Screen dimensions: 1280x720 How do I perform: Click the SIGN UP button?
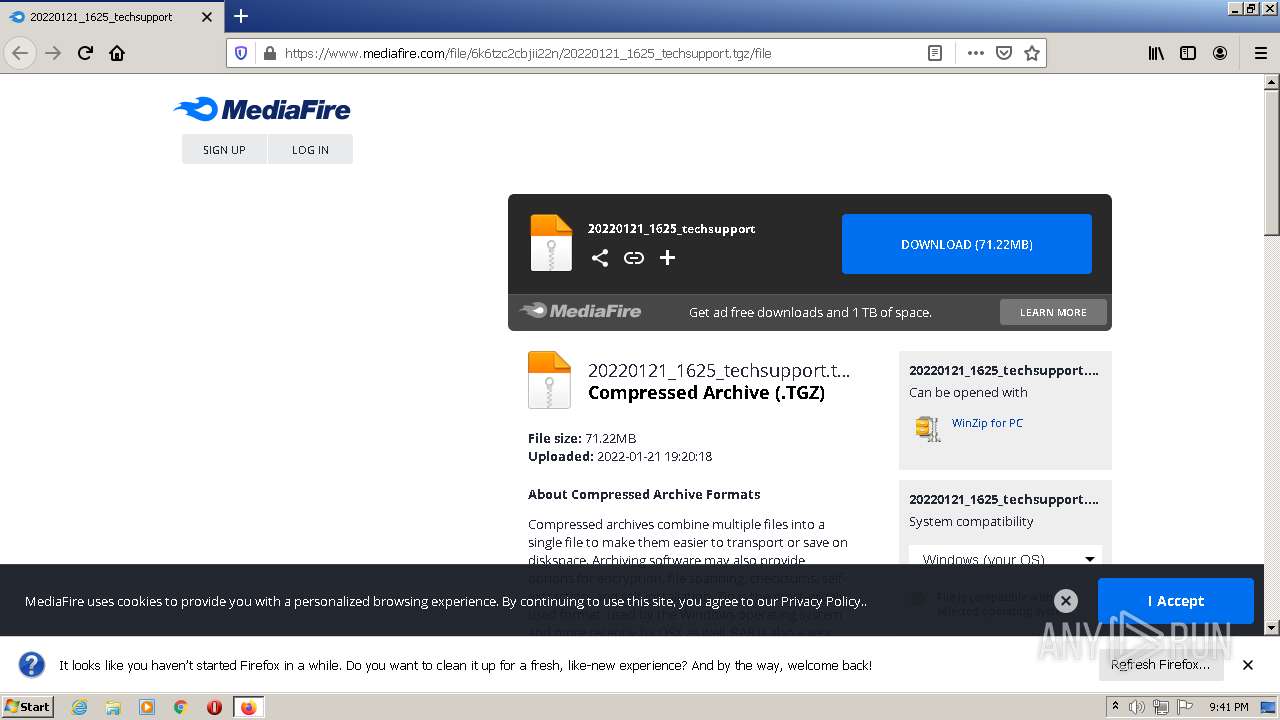click(224, 149)
